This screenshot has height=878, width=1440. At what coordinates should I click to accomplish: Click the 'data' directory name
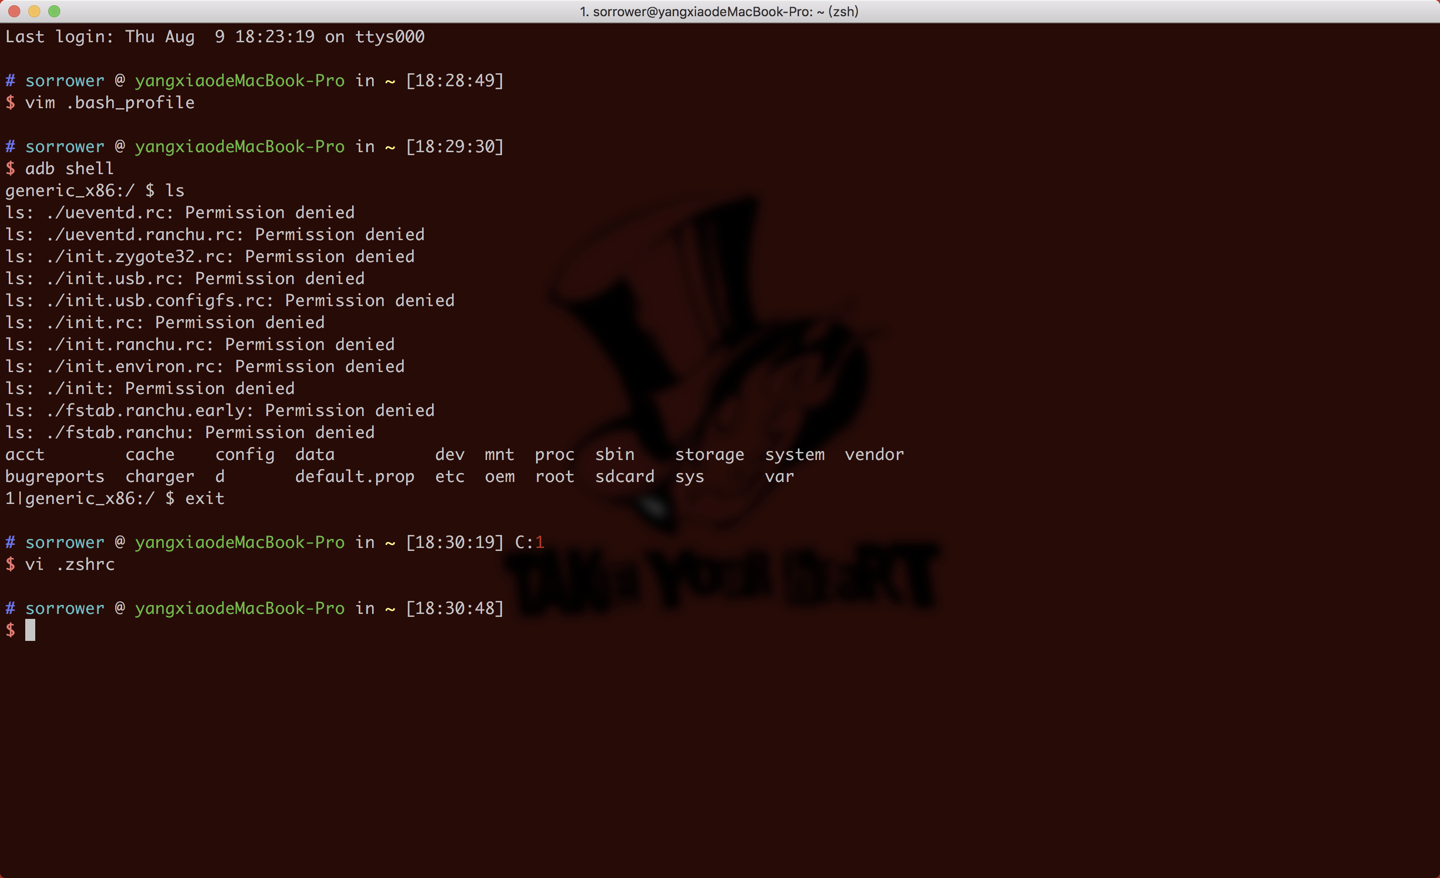(315, 455)
